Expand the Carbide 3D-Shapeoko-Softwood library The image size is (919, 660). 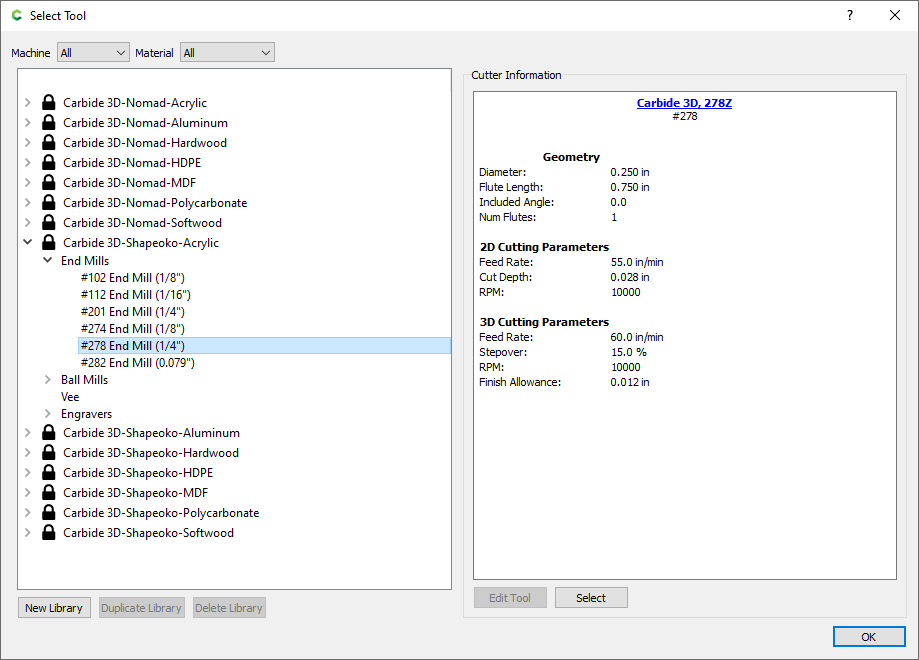click(28, 533)
